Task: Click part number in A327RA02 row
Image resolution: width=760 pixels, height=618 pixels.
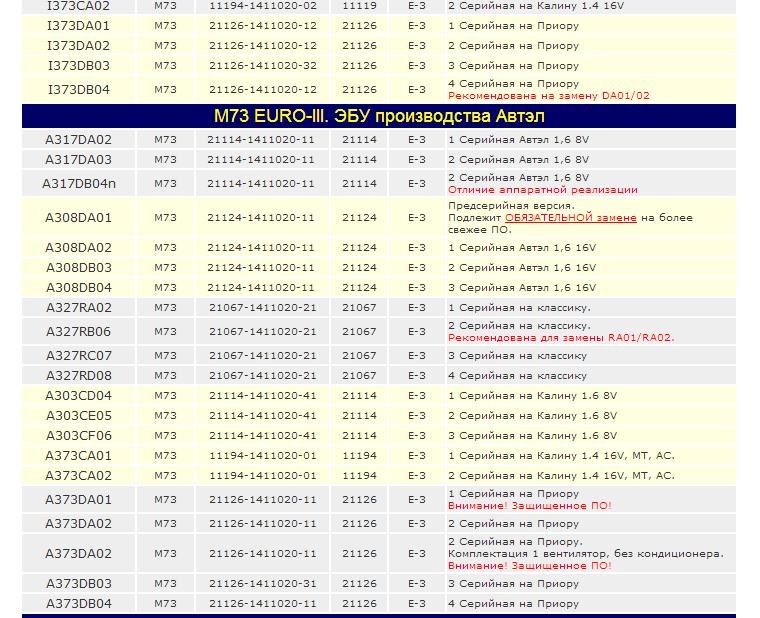Action: coord(263,307)
